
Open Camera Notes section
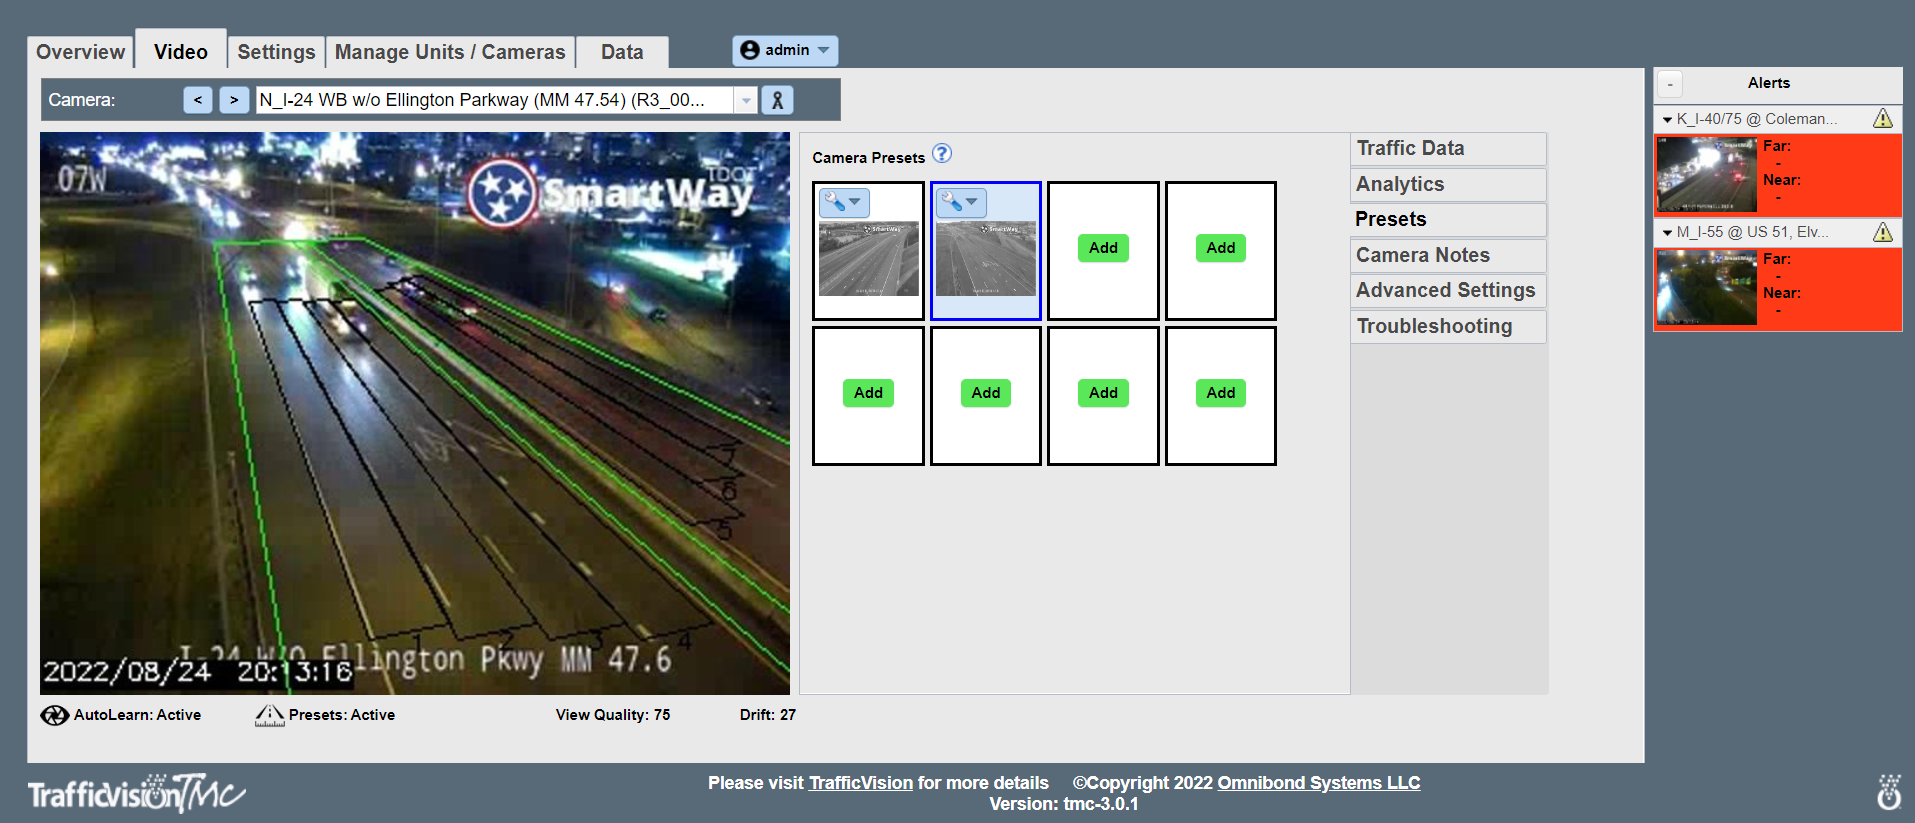click(x=1448, y=256)
